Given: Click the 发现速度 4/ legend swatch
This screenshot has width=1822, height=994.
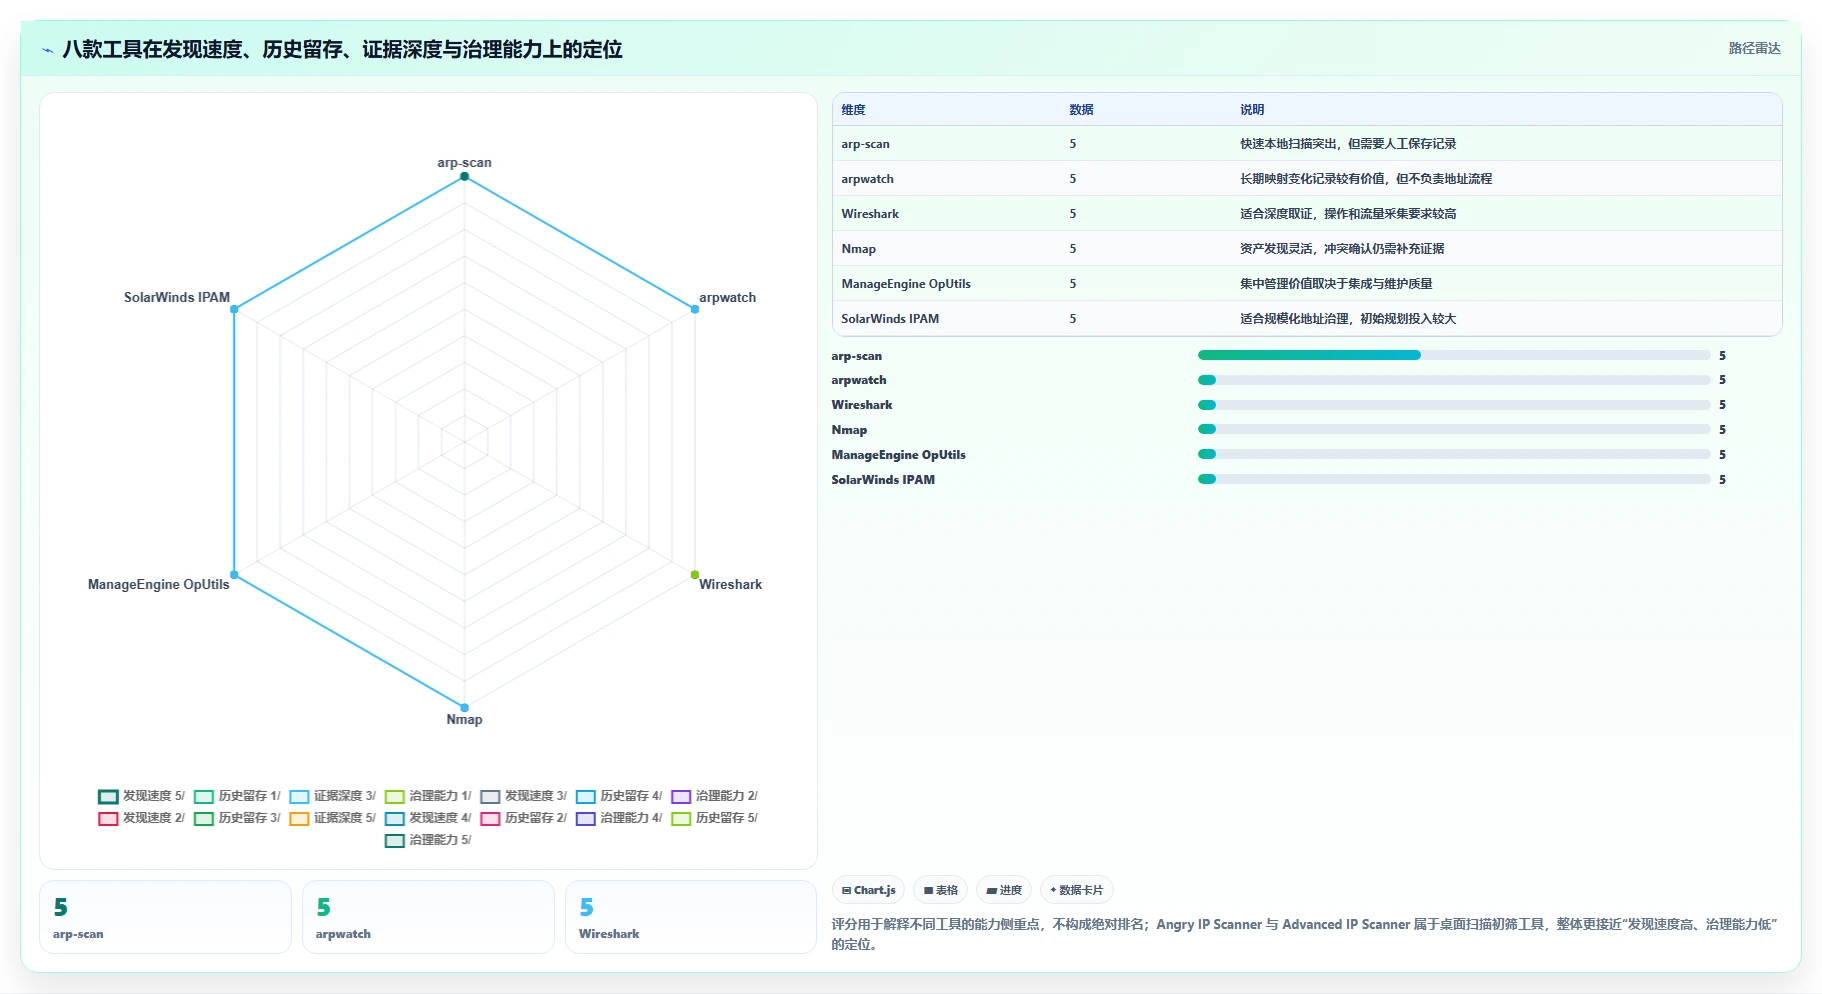Looking at the screenshot, I should tap(395, 819).
